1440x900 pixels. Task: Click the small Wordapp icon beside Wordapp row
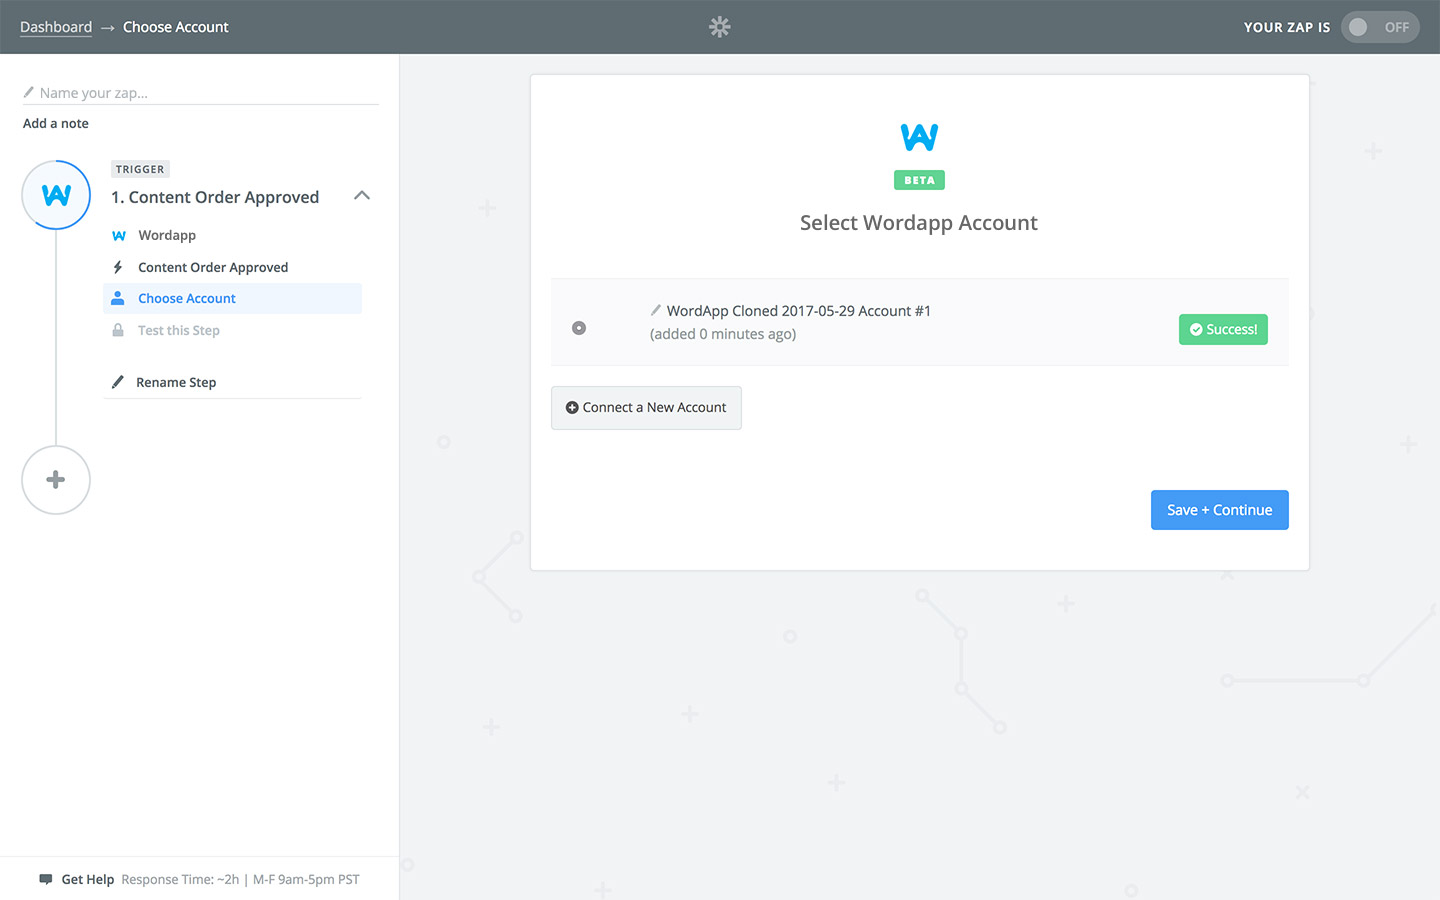coord(119,236)
